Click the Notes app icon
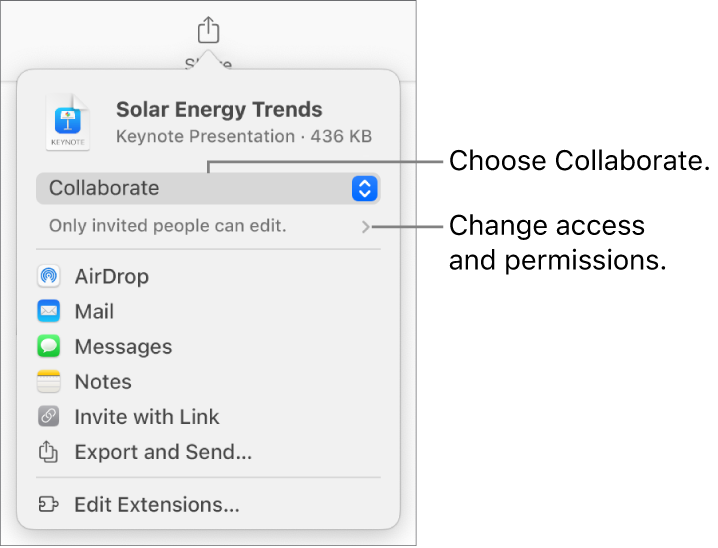718x548 pixels. click(x=49, y=382)
